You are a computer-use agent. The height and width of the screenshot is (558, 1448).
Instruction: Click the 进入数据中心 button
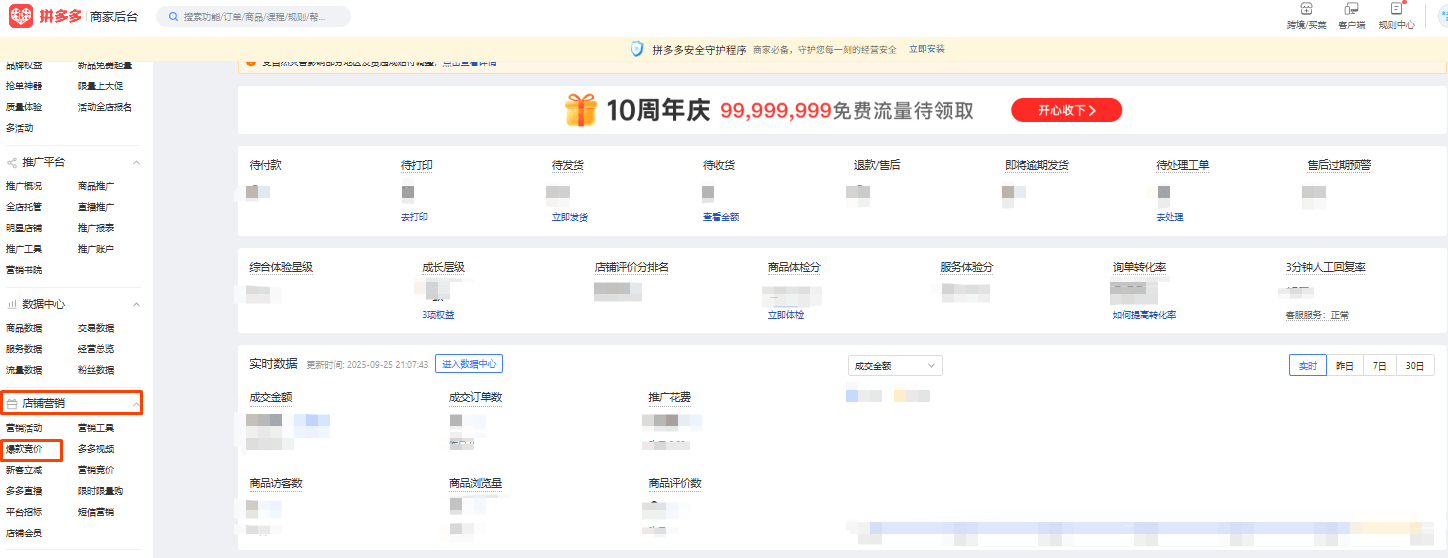coord(468,364)
